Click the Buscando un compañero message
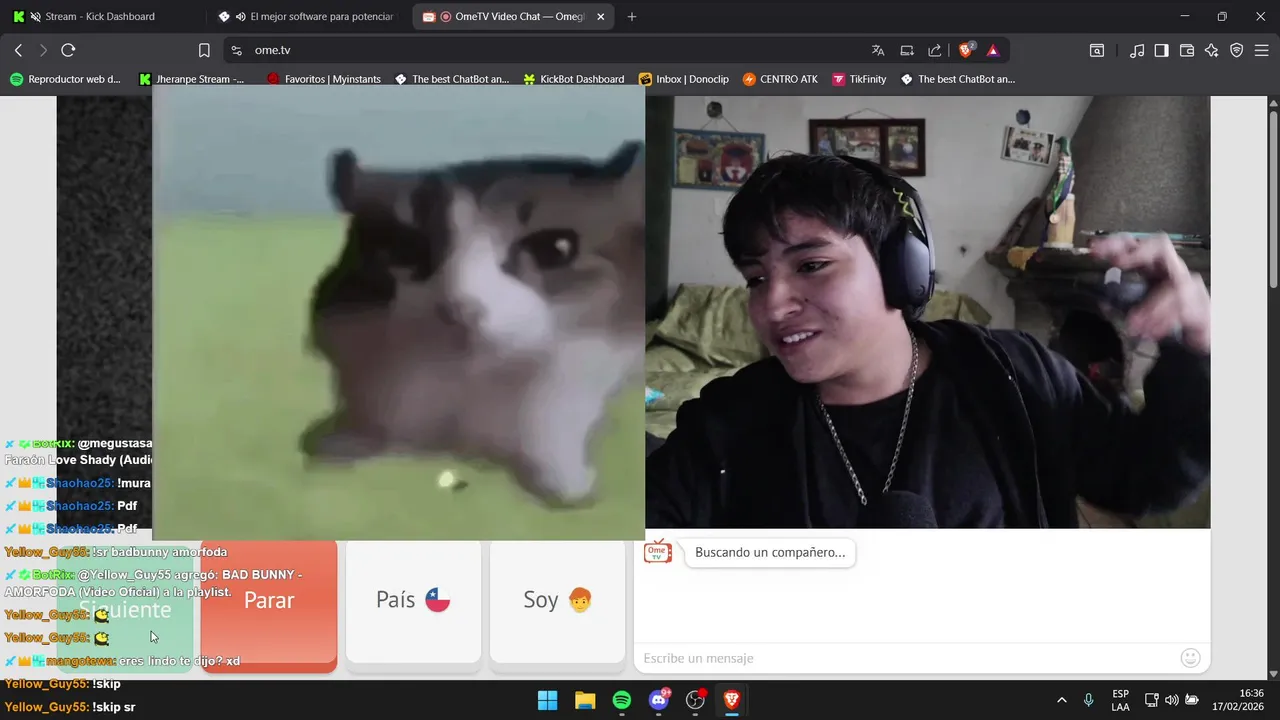 [x=770, y=552]
